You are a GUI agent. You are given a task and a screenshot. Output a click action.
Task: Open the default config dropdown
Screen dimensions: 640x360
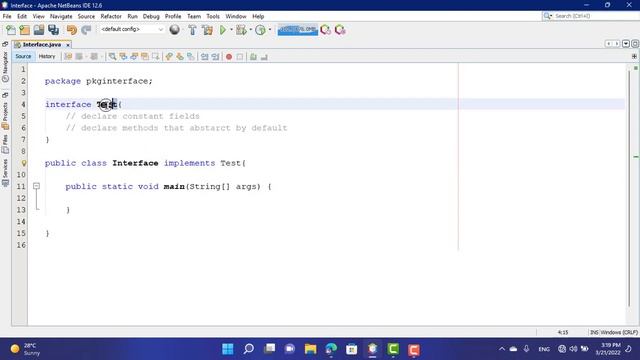click(132, 29)
